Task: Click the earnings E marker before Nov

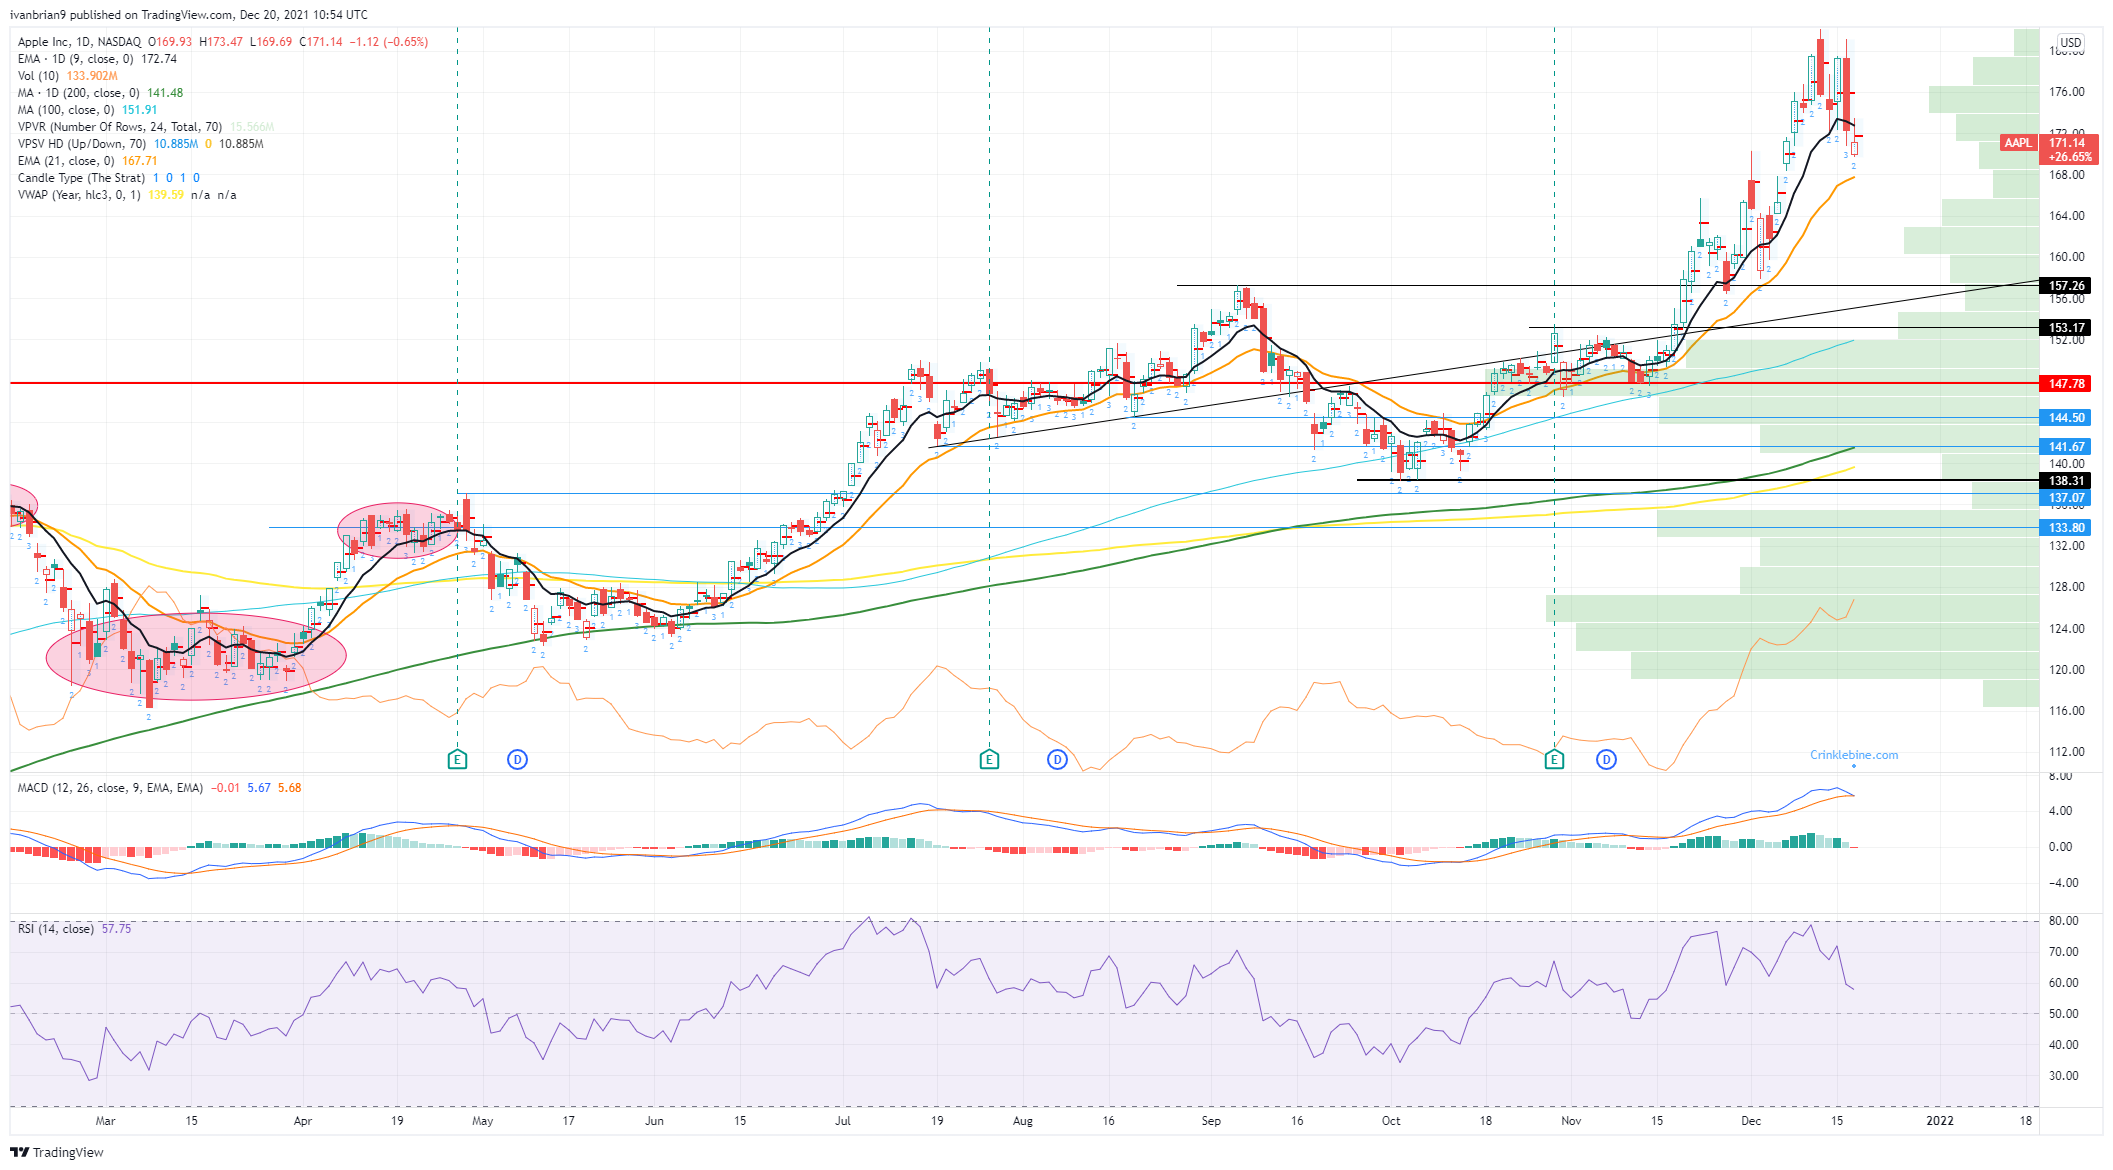Action: click(x=1554, y=760)
